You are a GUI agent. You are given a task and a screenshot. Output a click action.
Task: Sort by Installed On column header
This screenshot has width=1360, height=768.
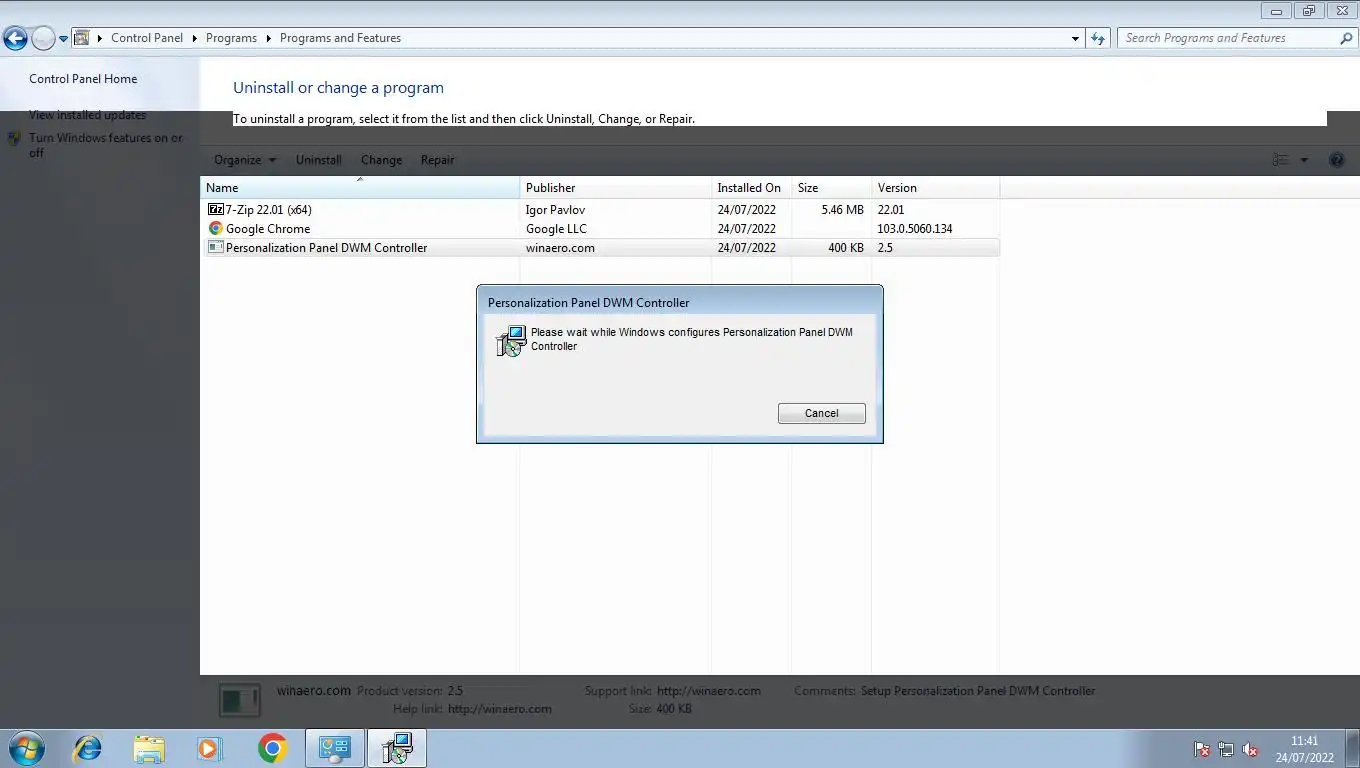pos(751,188)
